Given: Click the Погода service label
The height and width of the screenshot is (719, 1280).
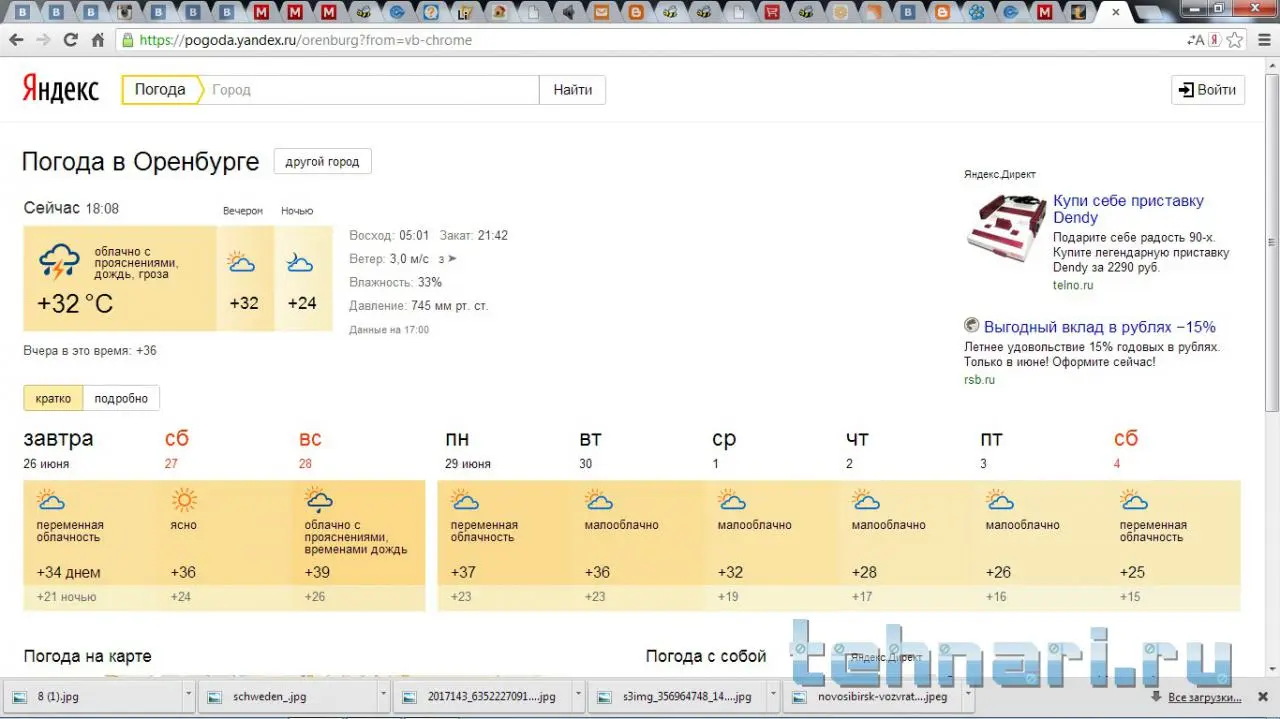Looking at the screenshot, I should tap(160, 90).
